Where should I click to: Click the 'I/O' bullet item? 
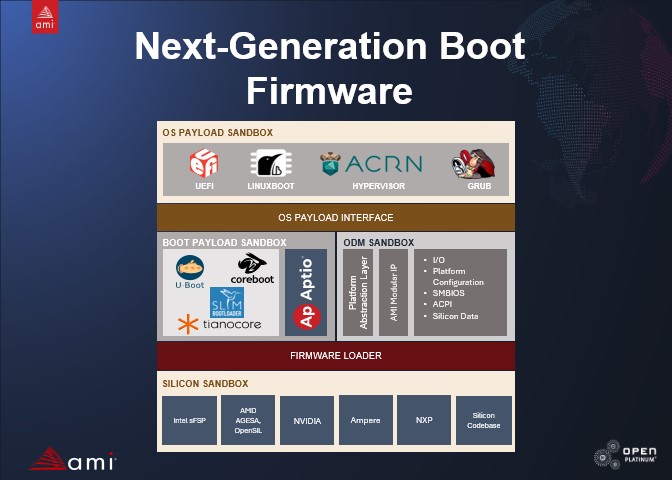438,260
